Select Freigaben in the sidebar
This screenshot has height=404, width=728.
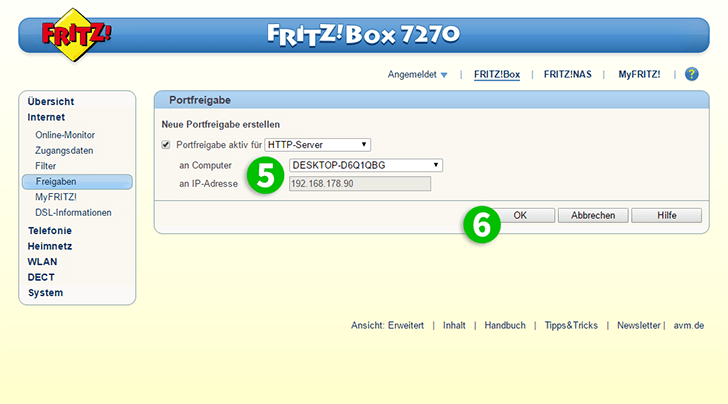click(x=77, y=182)
